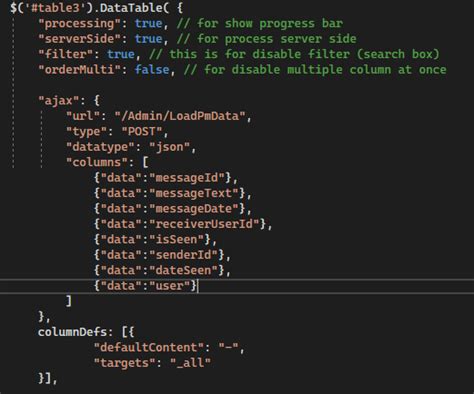This screenshot has width=474, height=394.
Task: Click the comment about multiple column at once
Action: tap(315, 69)
